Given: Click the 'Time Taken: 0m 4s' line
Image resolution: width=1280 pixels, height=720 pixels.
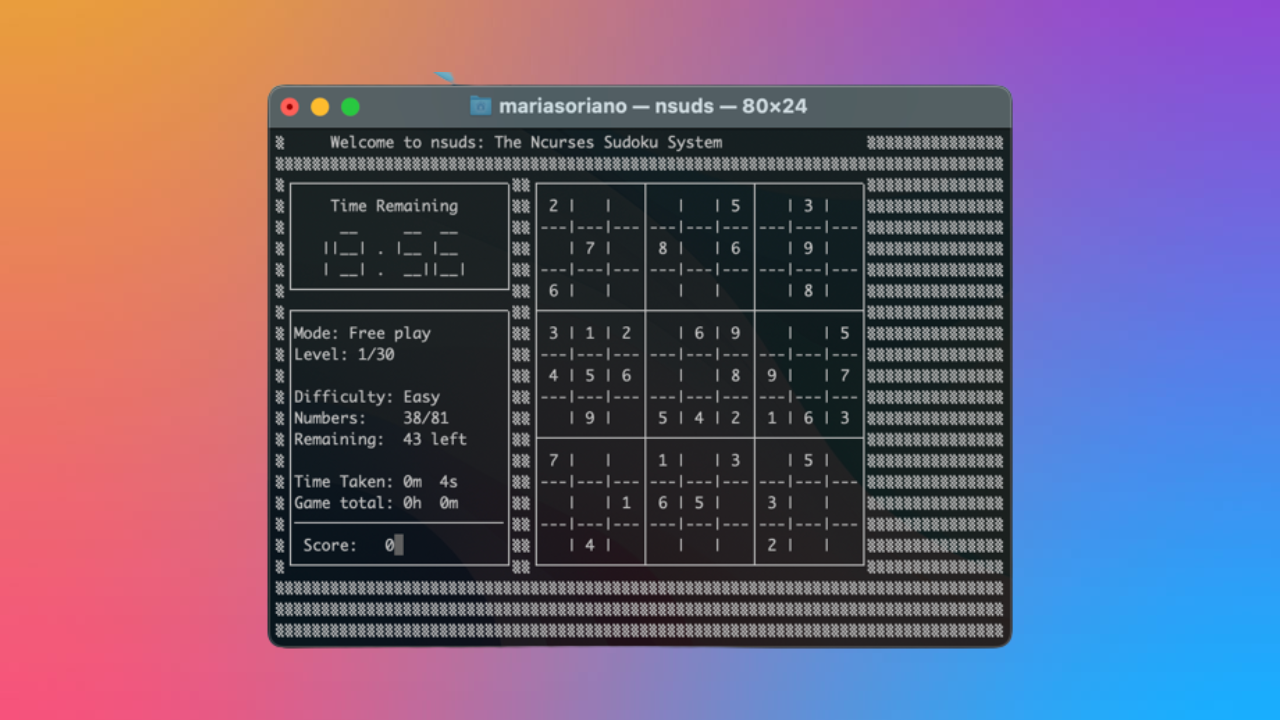Looking at the screenshot, I should tap(376, 482).
